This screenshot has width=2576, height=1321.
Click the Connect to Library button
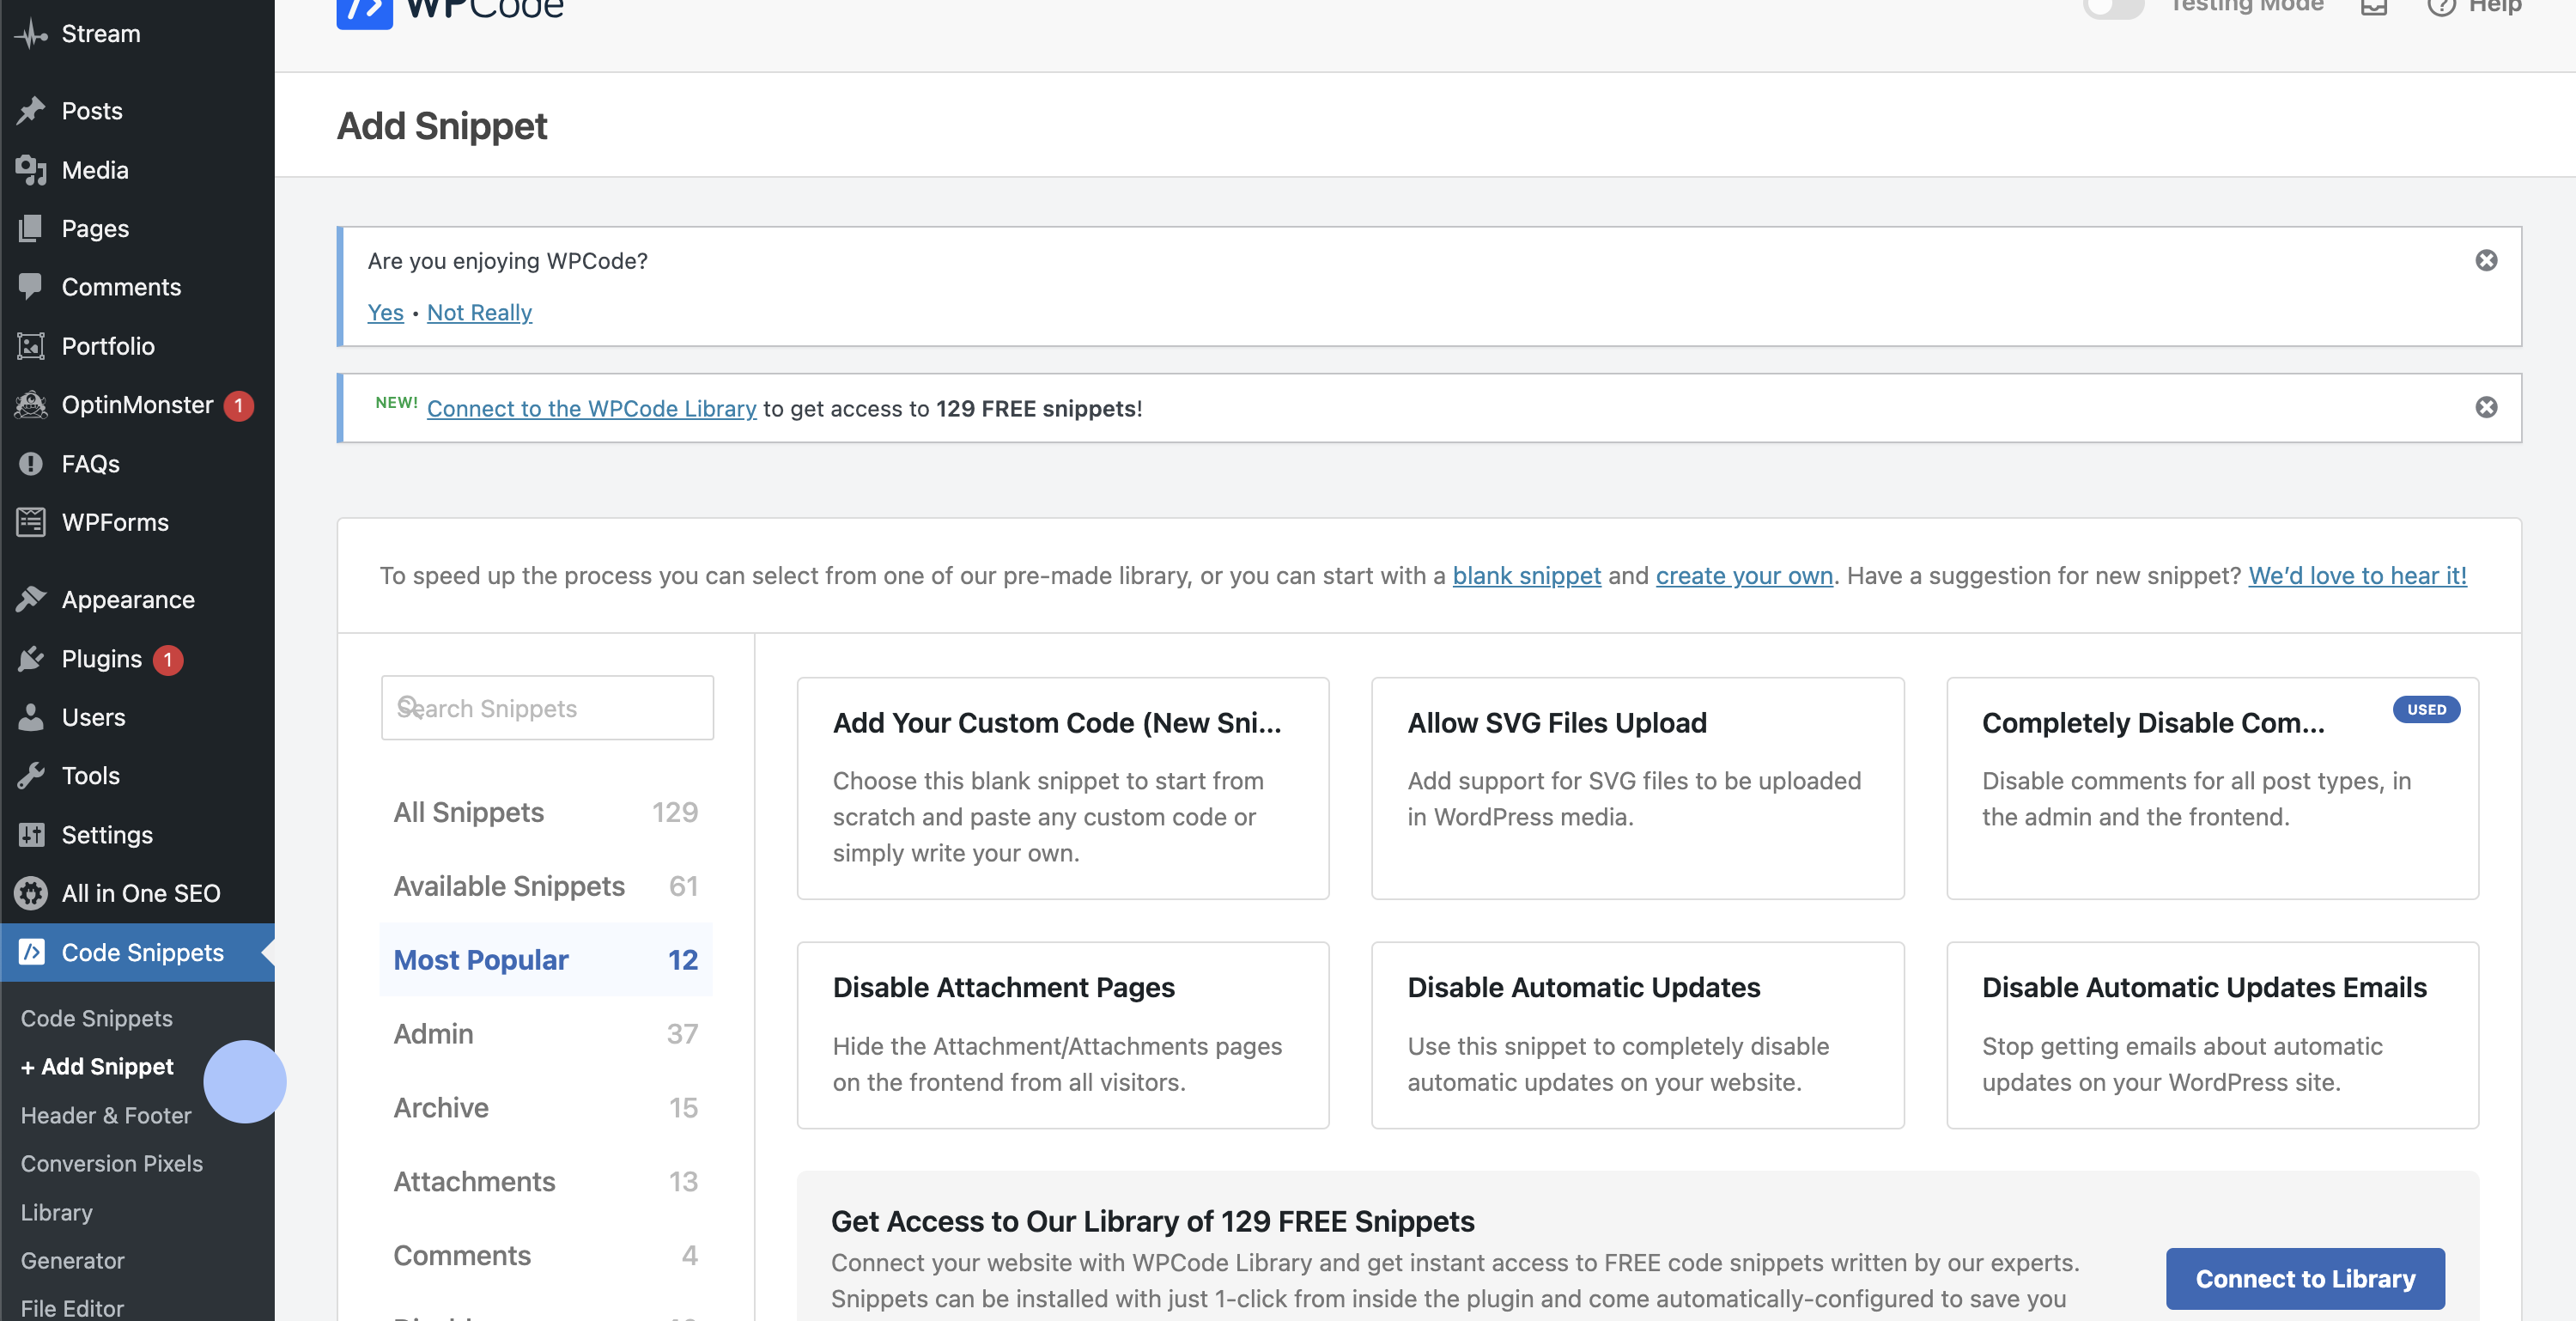tap(2305, 1279)
